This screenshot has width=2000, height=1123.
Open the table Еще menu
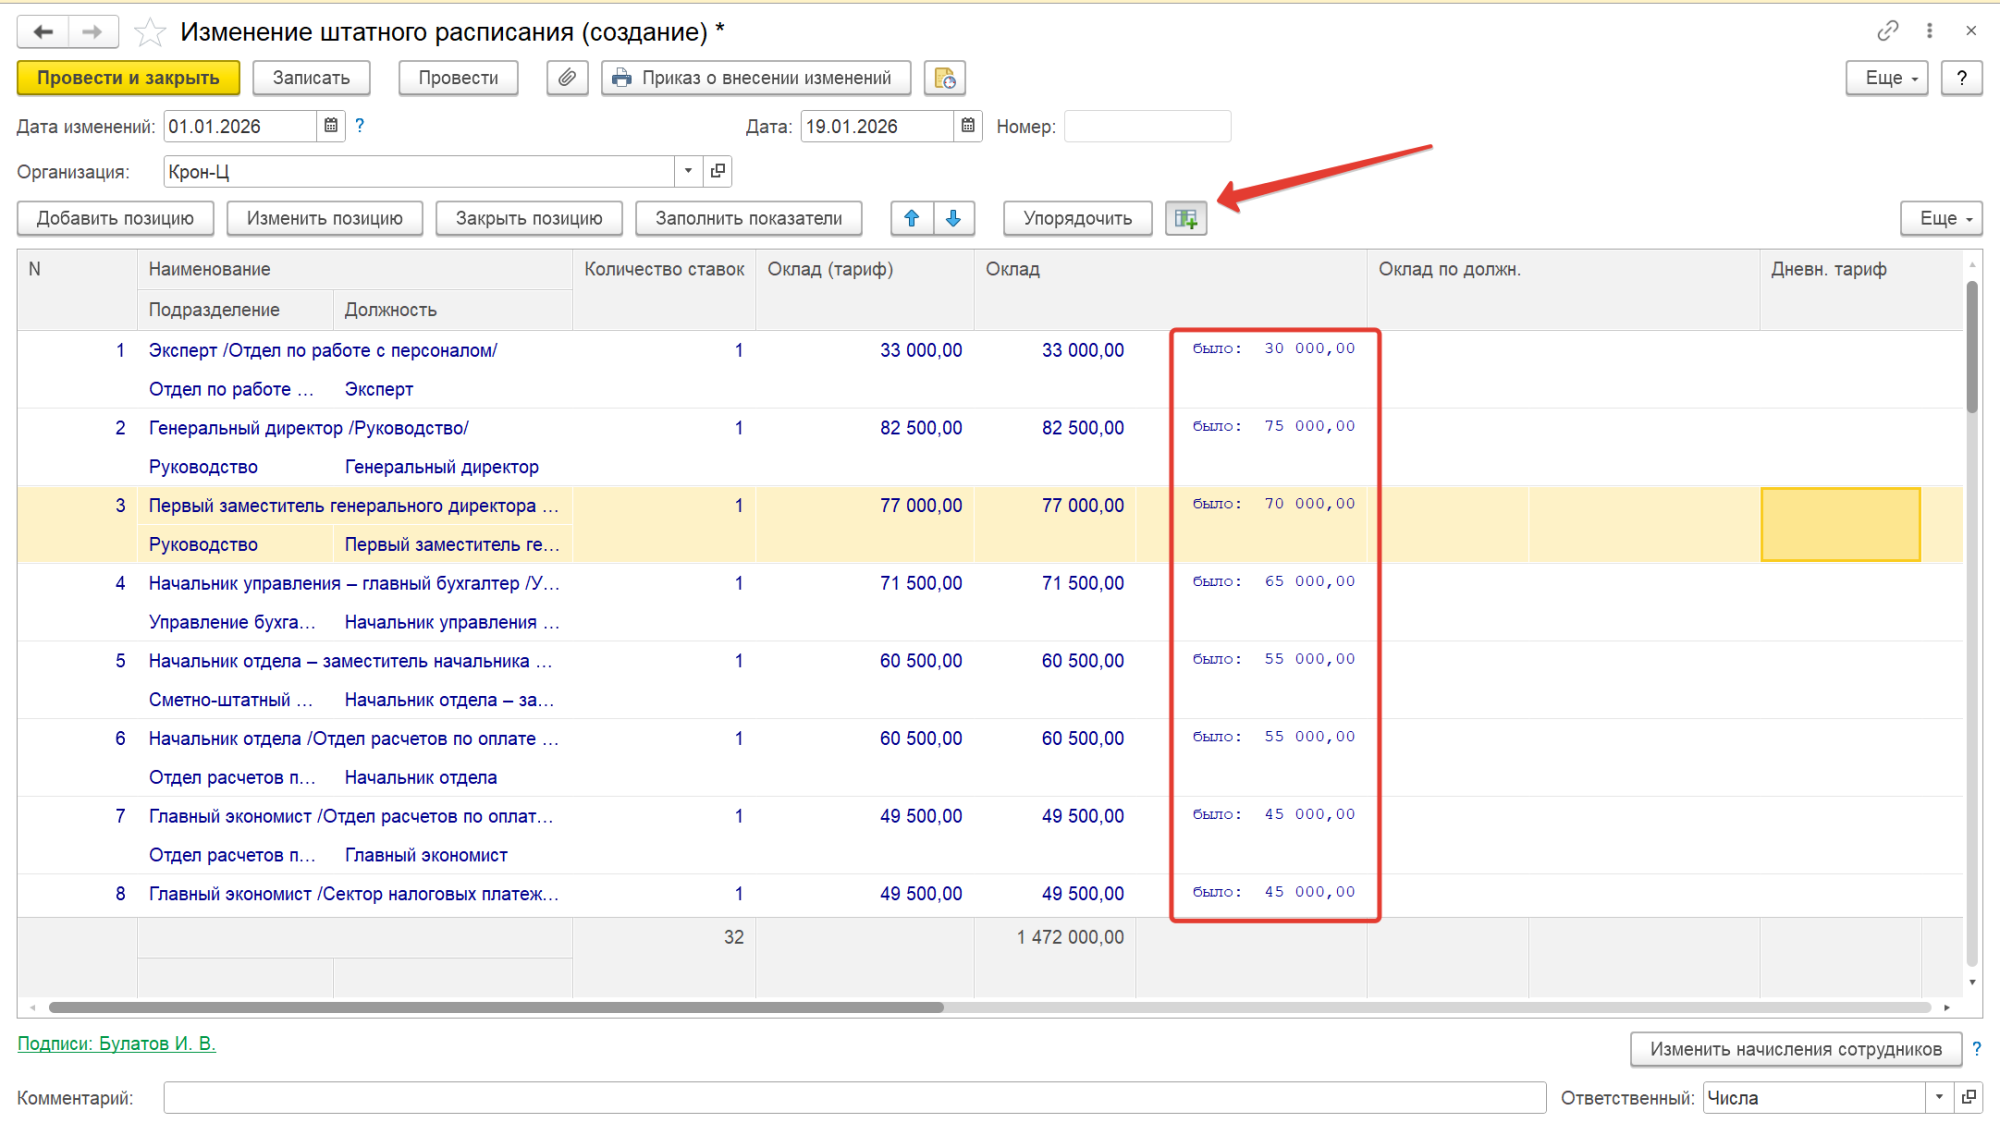click(1940, 218)
